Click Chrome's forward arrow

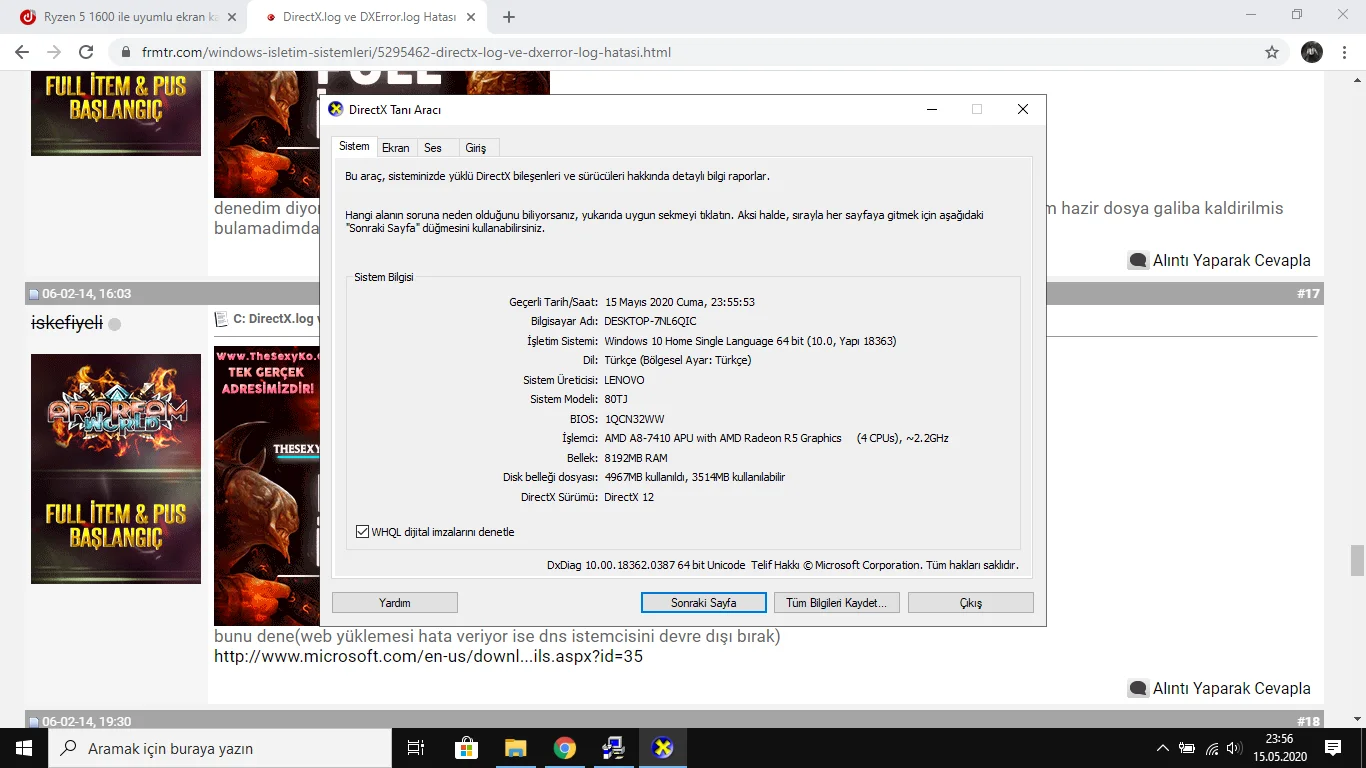coord(54,52)
